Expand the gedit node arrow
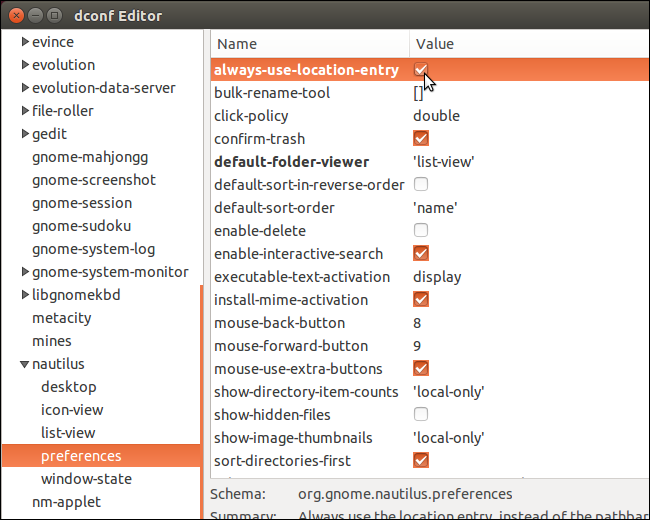The height and width of the screenshot is (520, 650). 25,134
